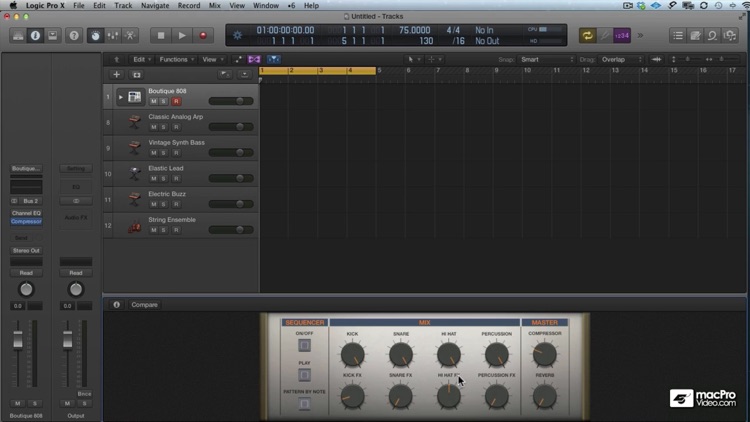This screenshot has height=422, width=750.
Task: Click the Record transport button
Action: pos(203,35)
